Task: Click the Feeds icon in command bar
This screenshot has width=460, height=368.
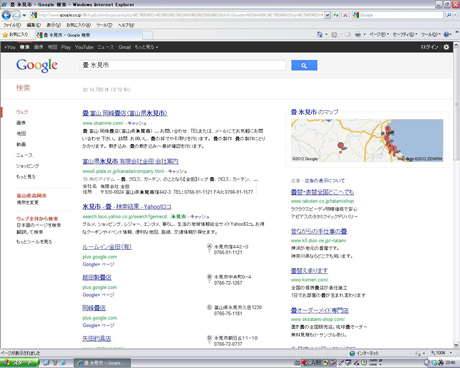Action: coord(334,34)
